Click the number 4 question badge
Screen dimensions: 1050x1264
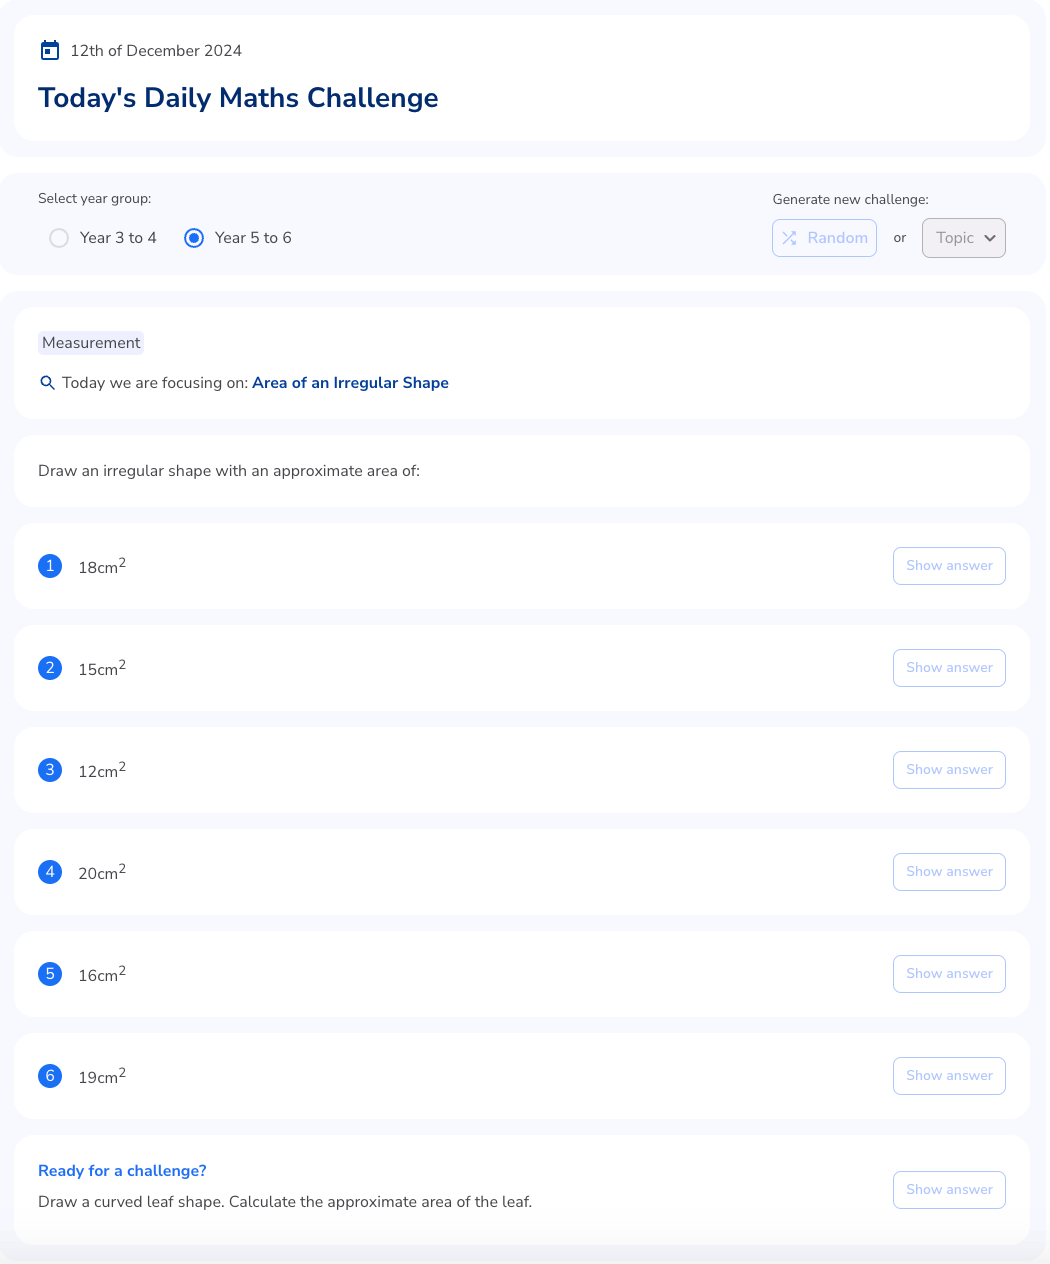point(50,872)
